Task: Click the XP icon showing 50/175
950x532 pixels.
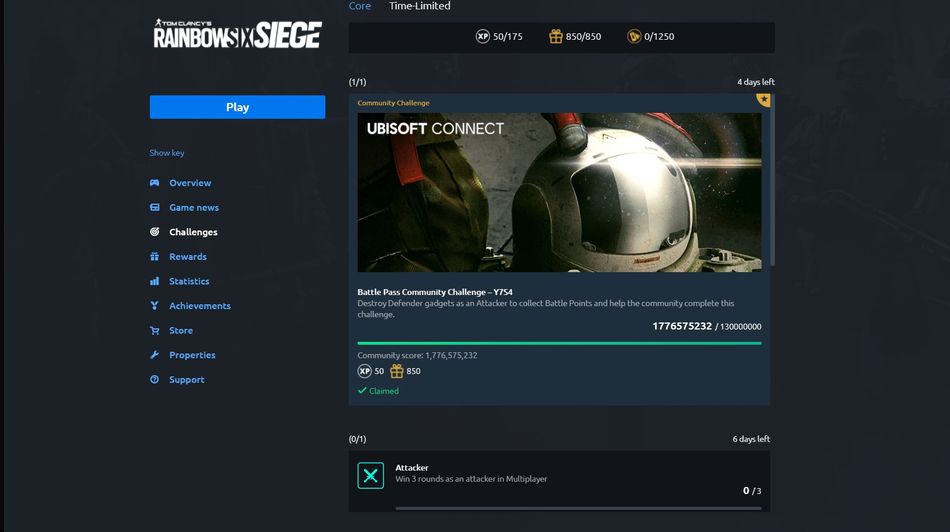Action: (x=482, y=36)
